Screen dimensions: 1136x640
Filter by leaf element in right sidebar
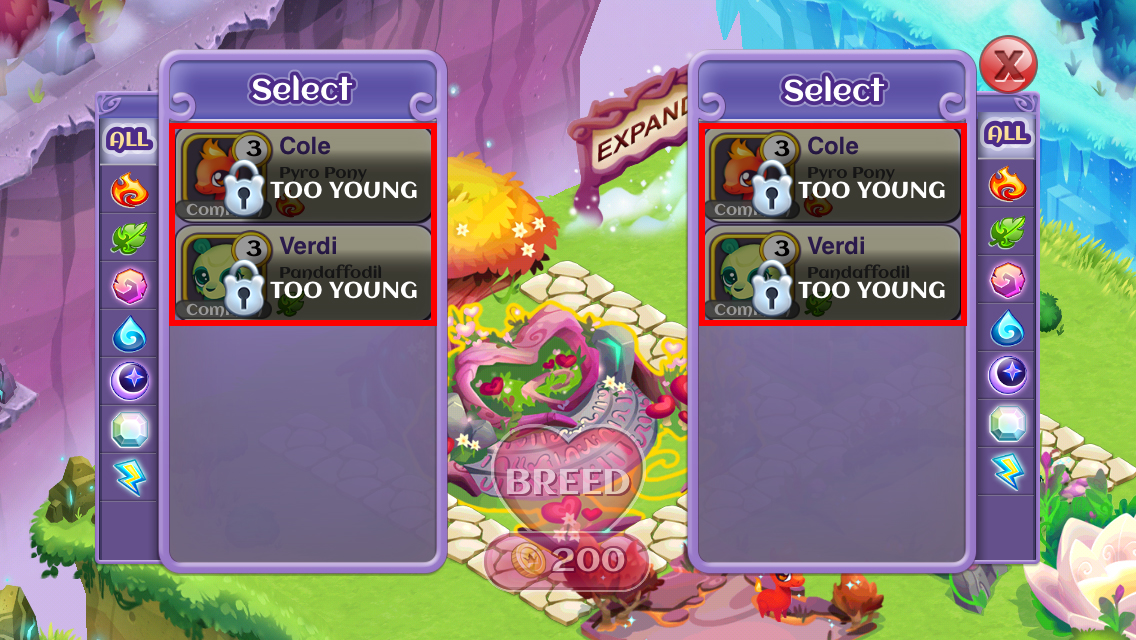[x=1007, y=232]
